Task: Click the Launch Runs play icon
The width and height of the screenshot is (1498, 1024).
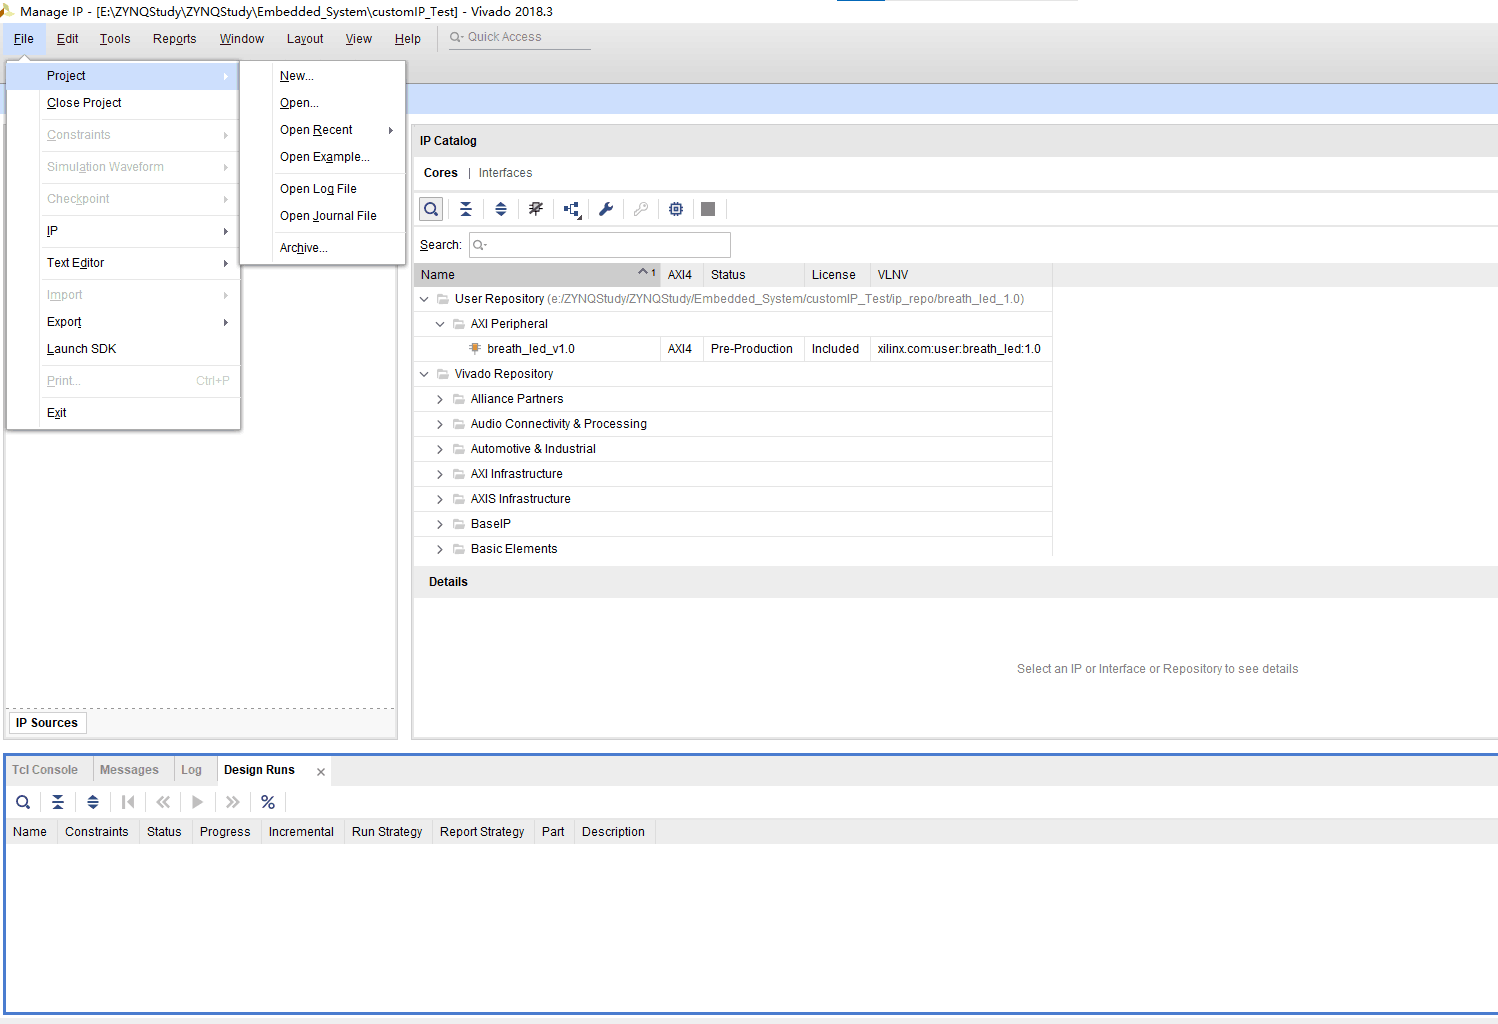Action: click(198, 802)
